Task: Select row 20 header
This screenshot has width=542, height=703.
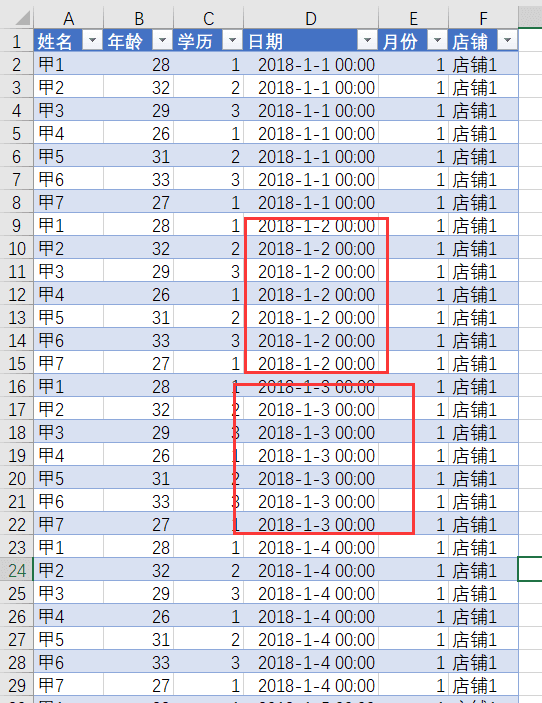Action: point(17,478)
